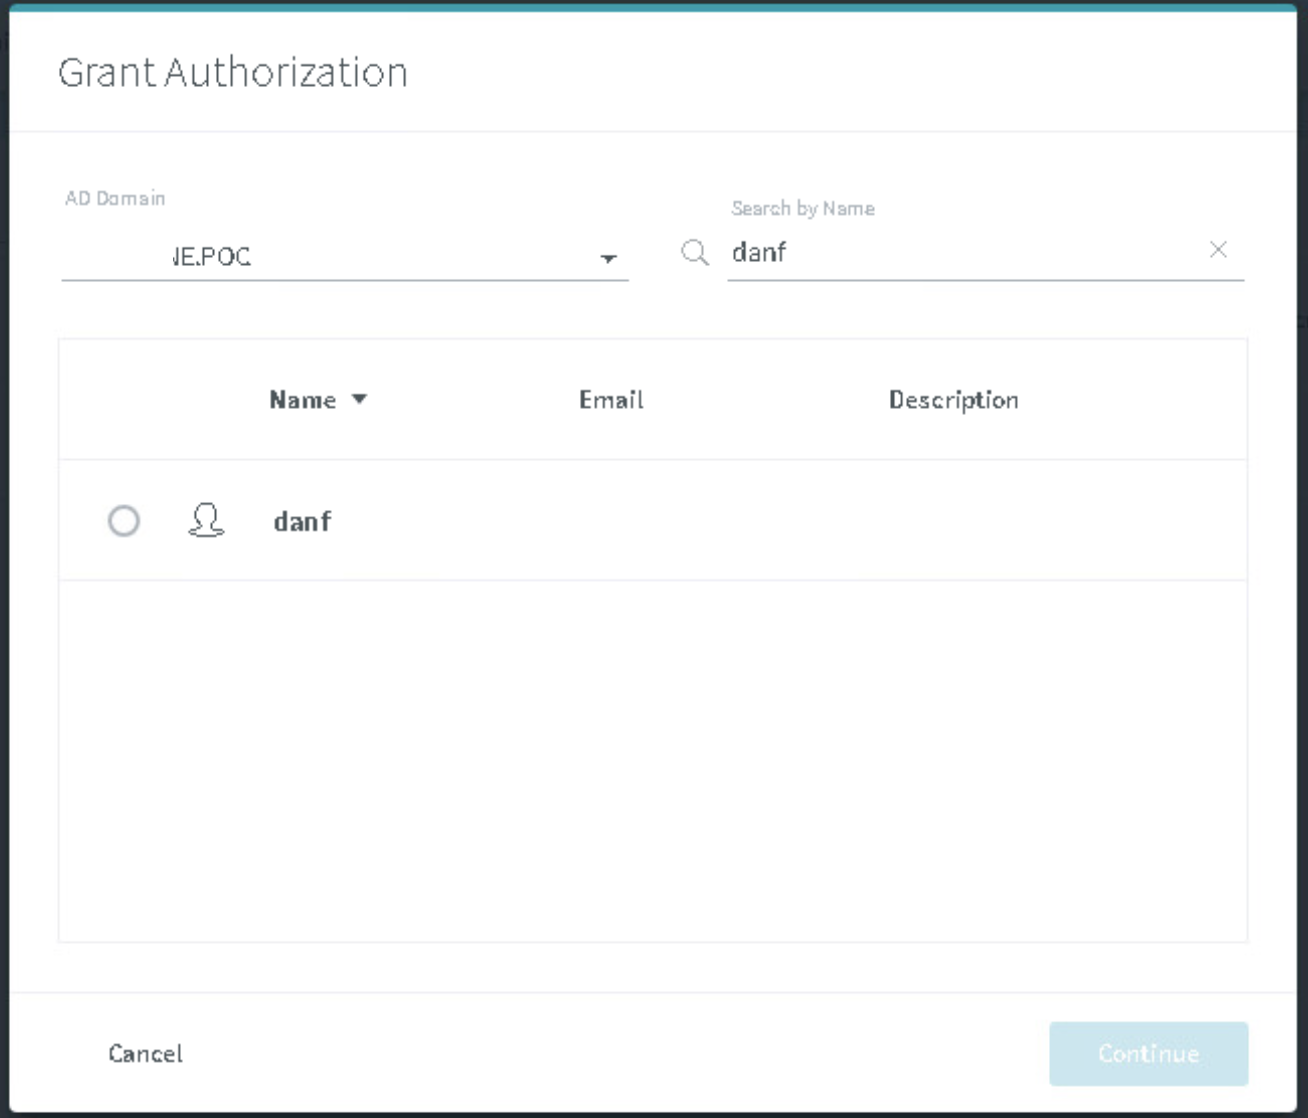This screenshot has height=1118, width=1308.
Task: Click the selected domain value ending in E.POC
Action: click(x=210, y=257)
